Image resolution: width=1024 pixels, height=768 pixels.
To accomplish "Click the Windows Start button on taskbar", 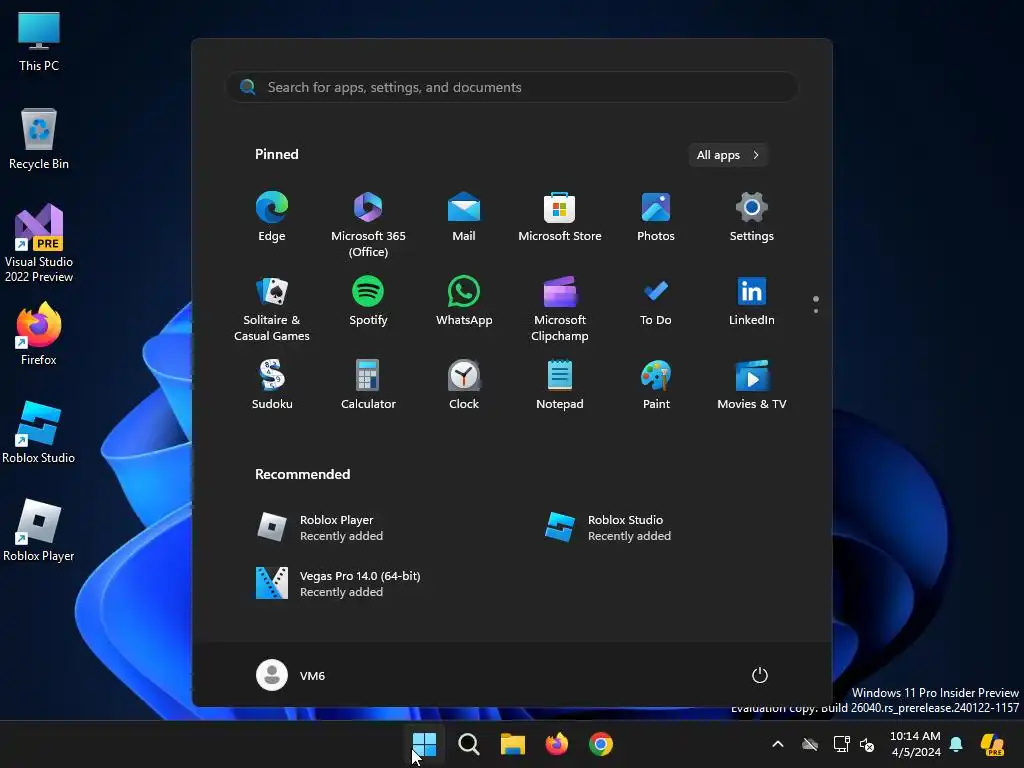I will coord(424,744).
